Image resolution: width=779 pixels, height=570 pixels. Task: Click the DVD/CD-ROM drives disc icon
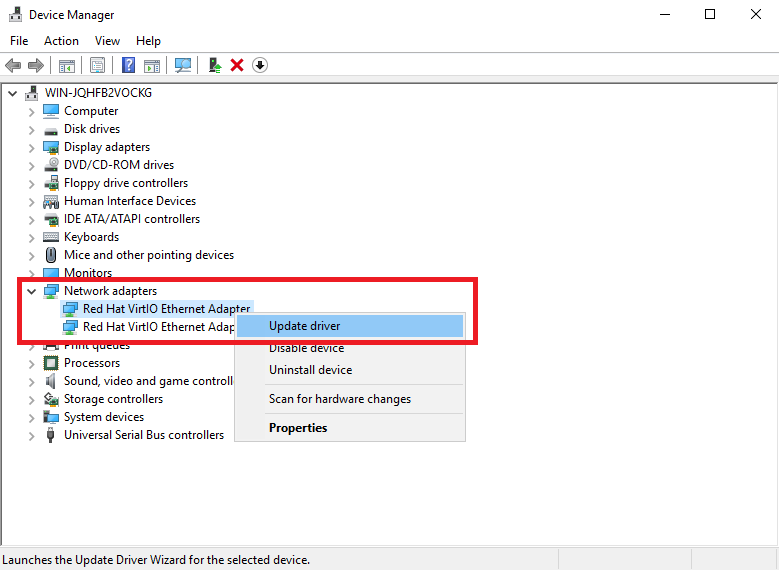pos(51,164)
